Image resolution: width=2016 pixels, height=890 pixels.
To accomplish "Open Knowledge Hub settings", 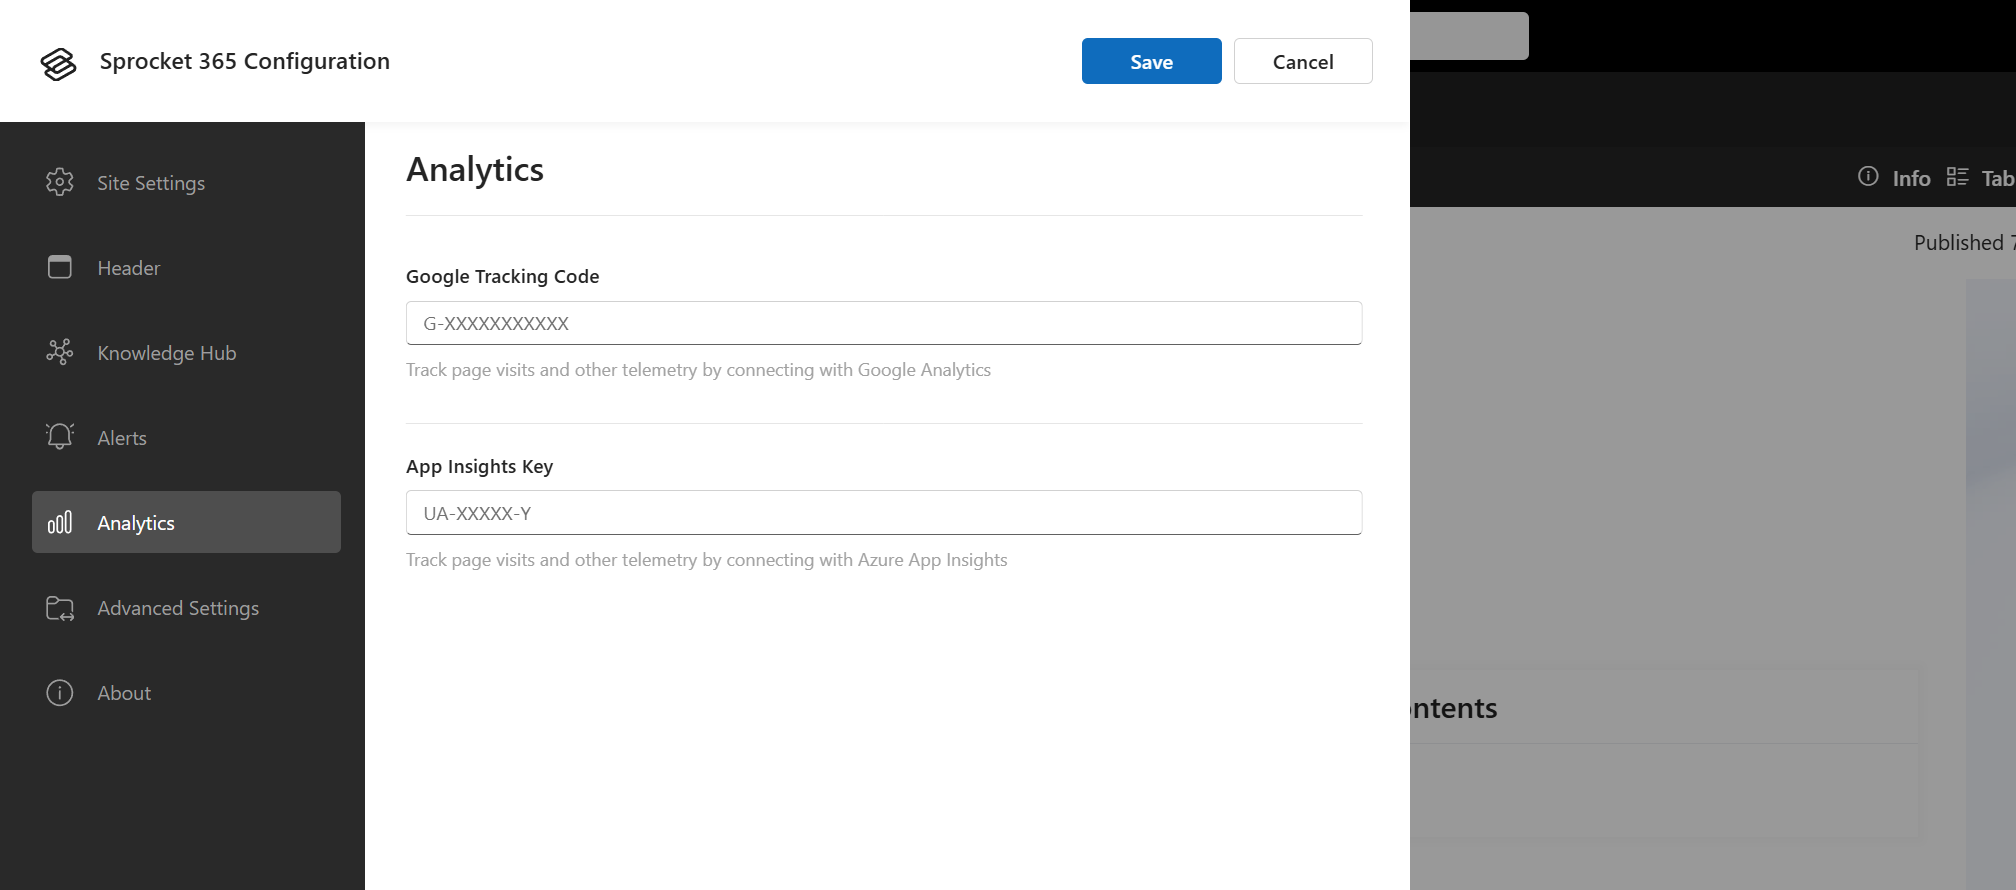I will (186, 353).
